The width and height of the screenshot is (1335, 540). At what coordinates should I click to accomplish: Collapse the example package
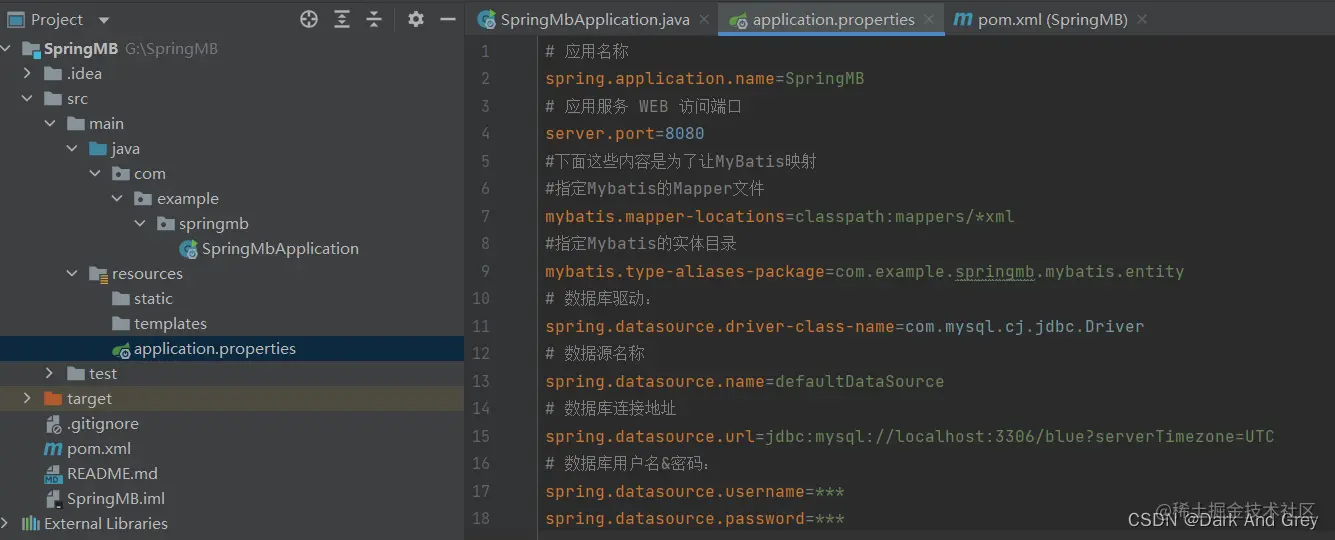tap(117, 199)
